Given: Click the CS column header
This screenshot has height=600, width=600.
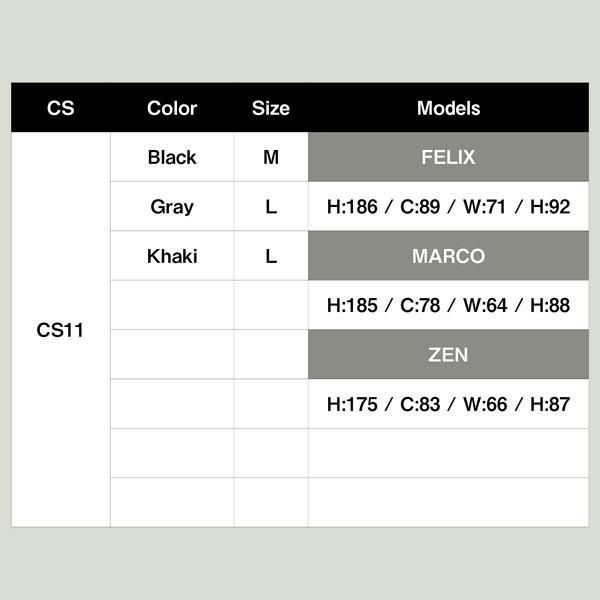Looking at the screenshot, I should (60, 108).
